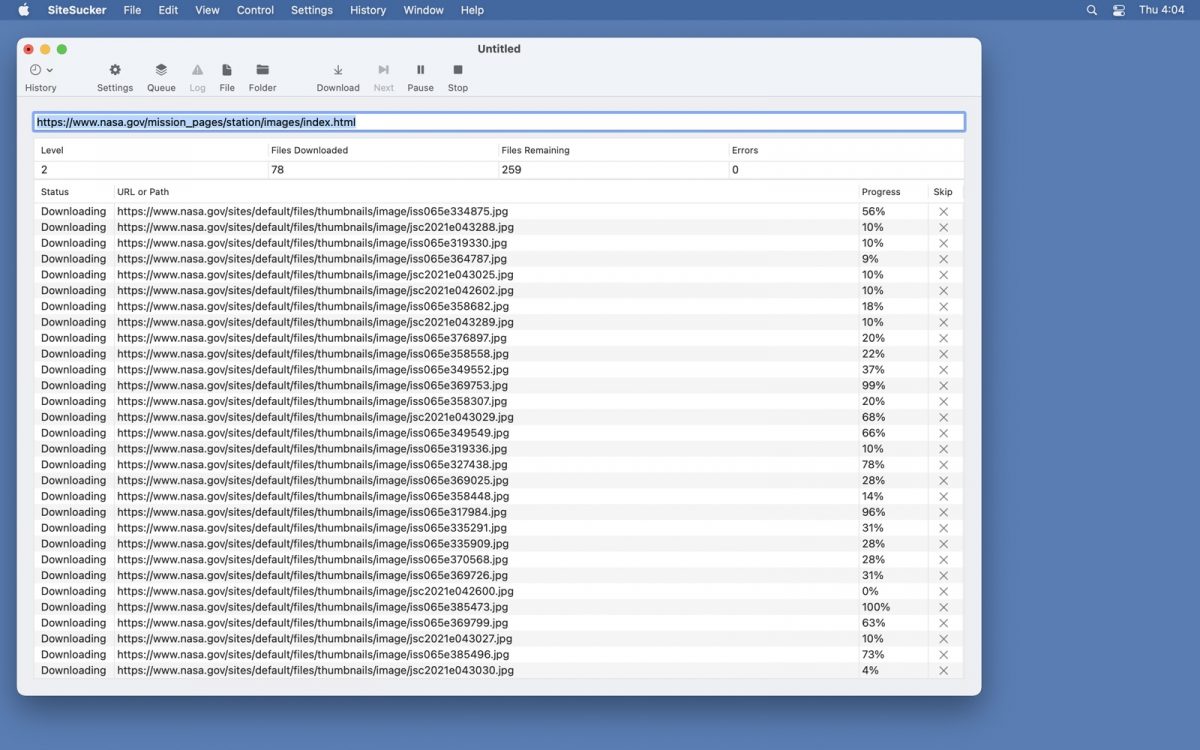1200x750 pixels.
Task: Skip download of iss065e369025.jpg
Action: coord(943,481)
